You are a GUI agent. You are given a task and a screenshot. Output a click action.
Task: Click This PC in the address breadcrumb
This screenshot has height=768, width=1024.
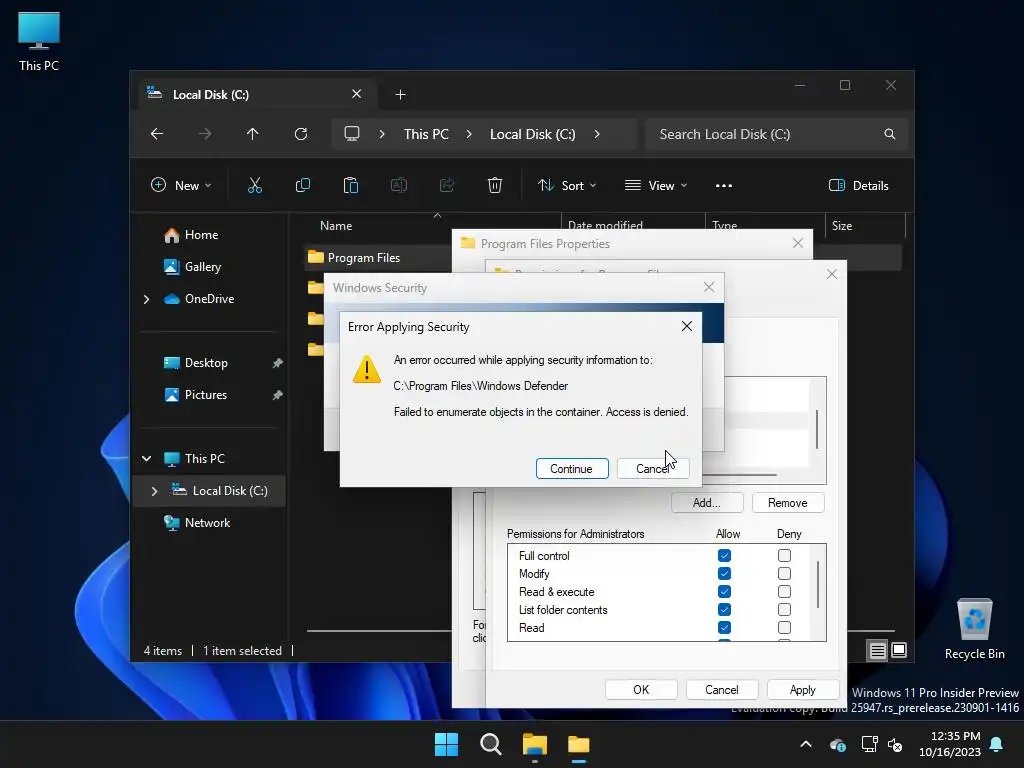click(426, 134)
